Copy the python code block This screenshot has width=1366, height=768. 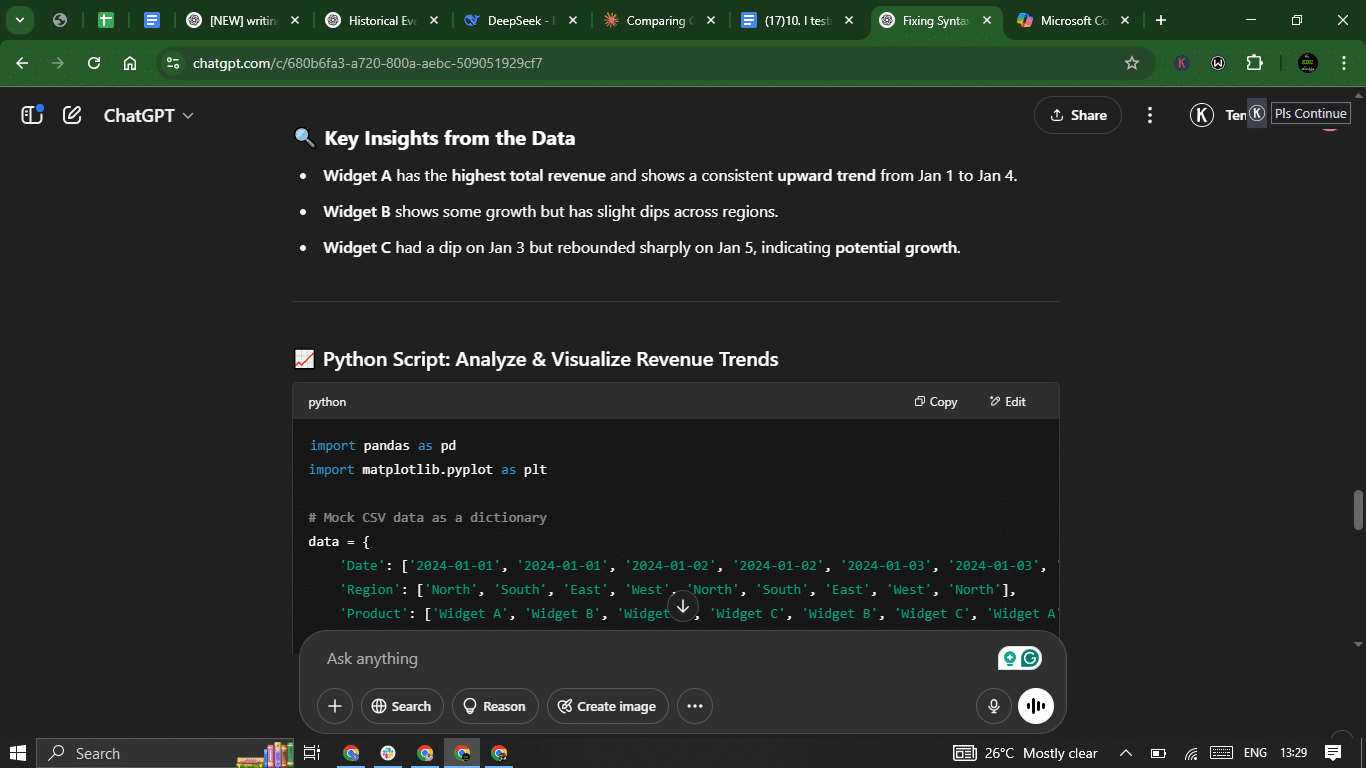coord(936,401)
